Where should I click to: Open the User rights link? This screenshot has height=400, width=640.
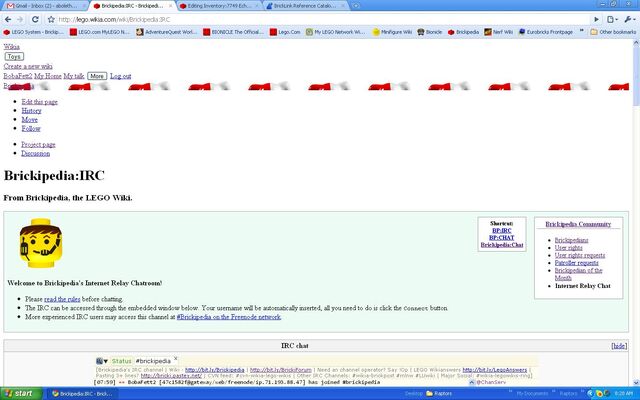pos(569,248)
